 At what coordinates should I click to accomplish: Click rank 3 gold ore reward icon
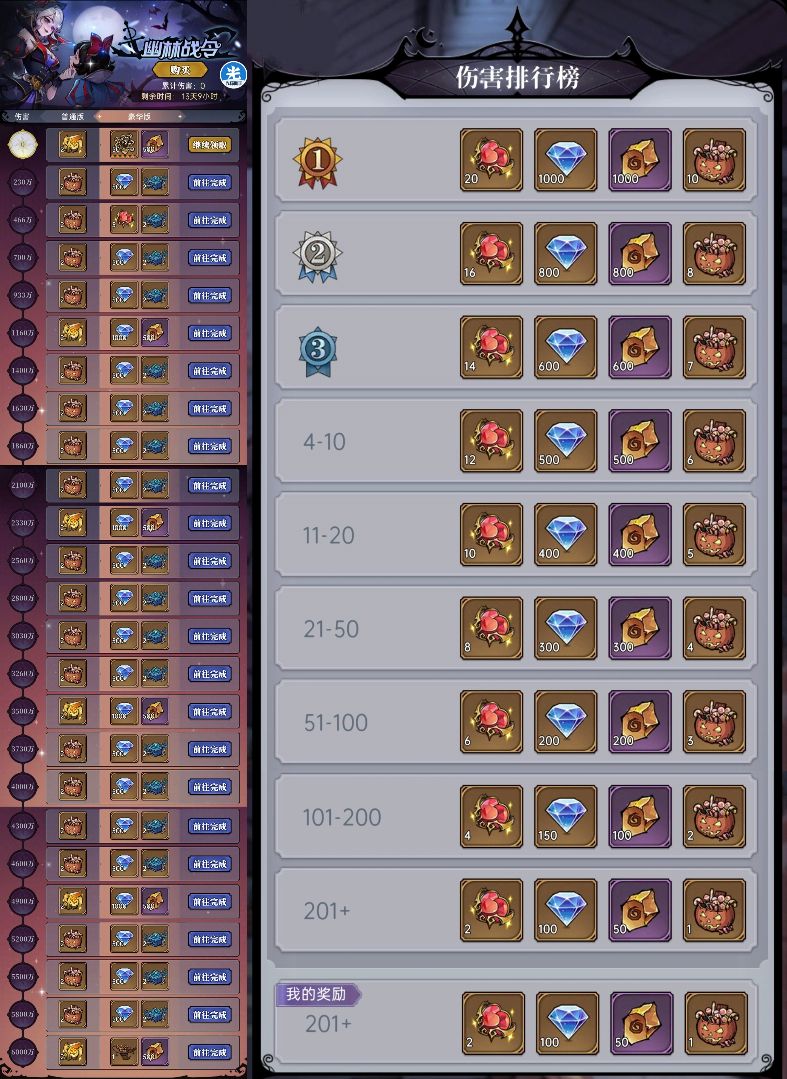[x=640, y=347]
